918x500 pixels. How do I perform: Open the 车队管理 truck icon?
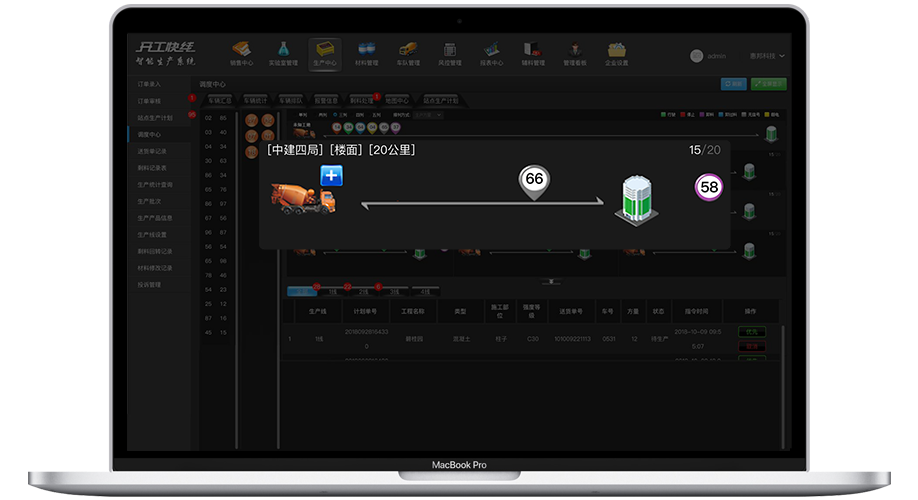pos(408,53)
